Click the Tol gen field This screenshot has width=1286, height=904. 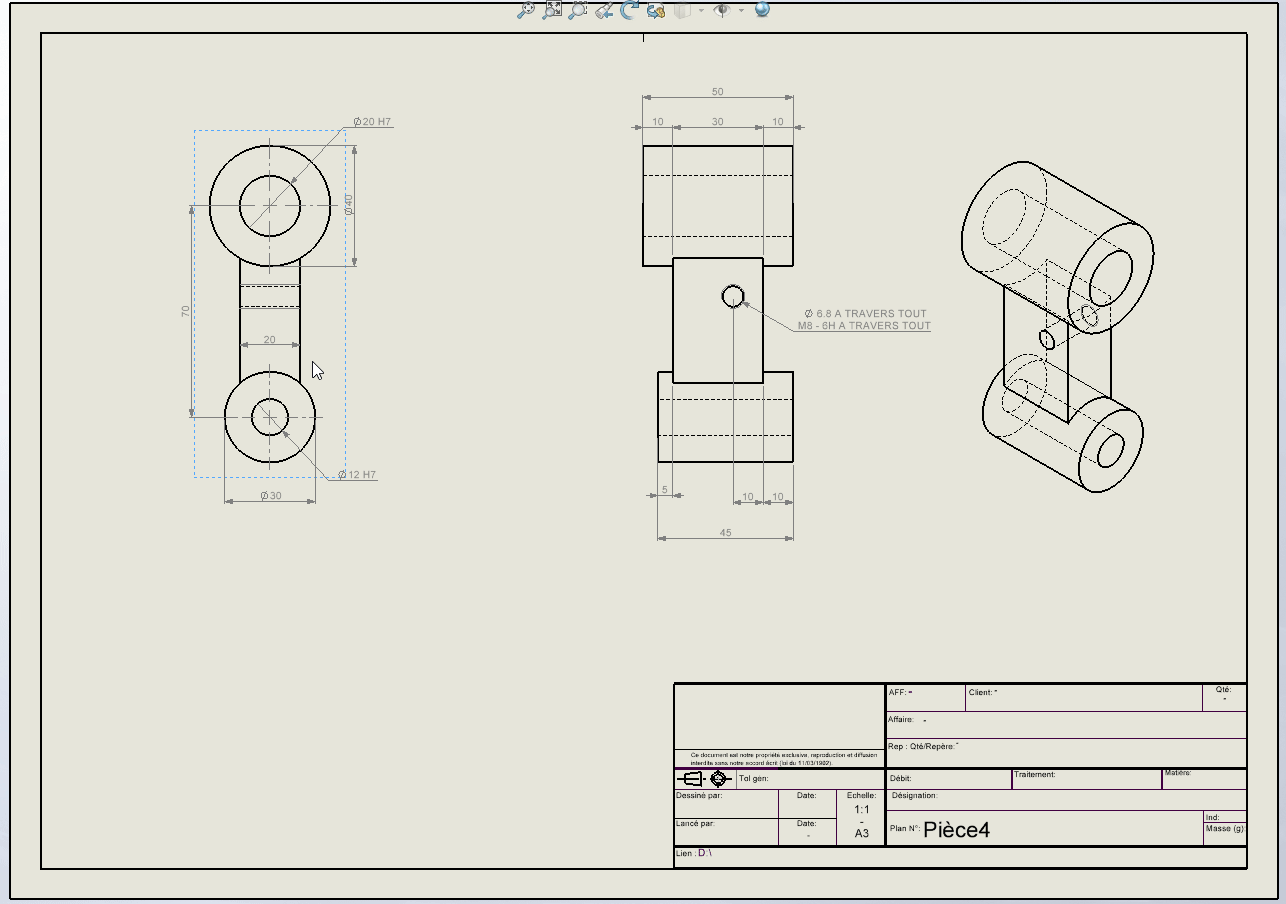(x=810, y=778)
